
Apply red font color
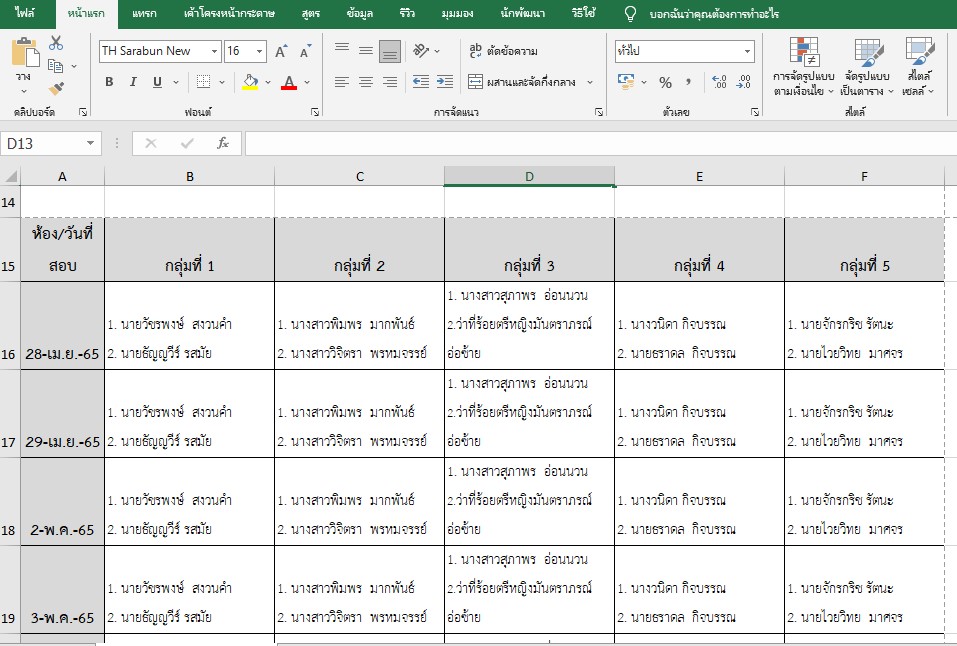289,82
